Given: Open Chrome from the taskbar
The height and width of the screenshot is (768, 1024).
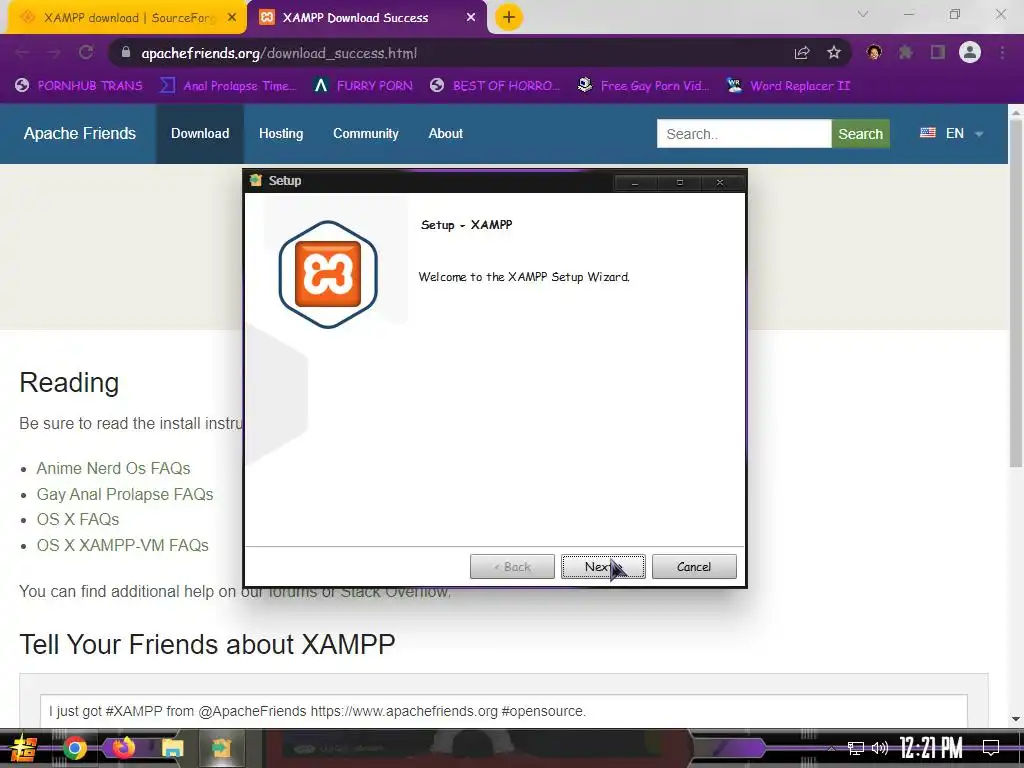Looking at the screenshot, I should (74, 748).
